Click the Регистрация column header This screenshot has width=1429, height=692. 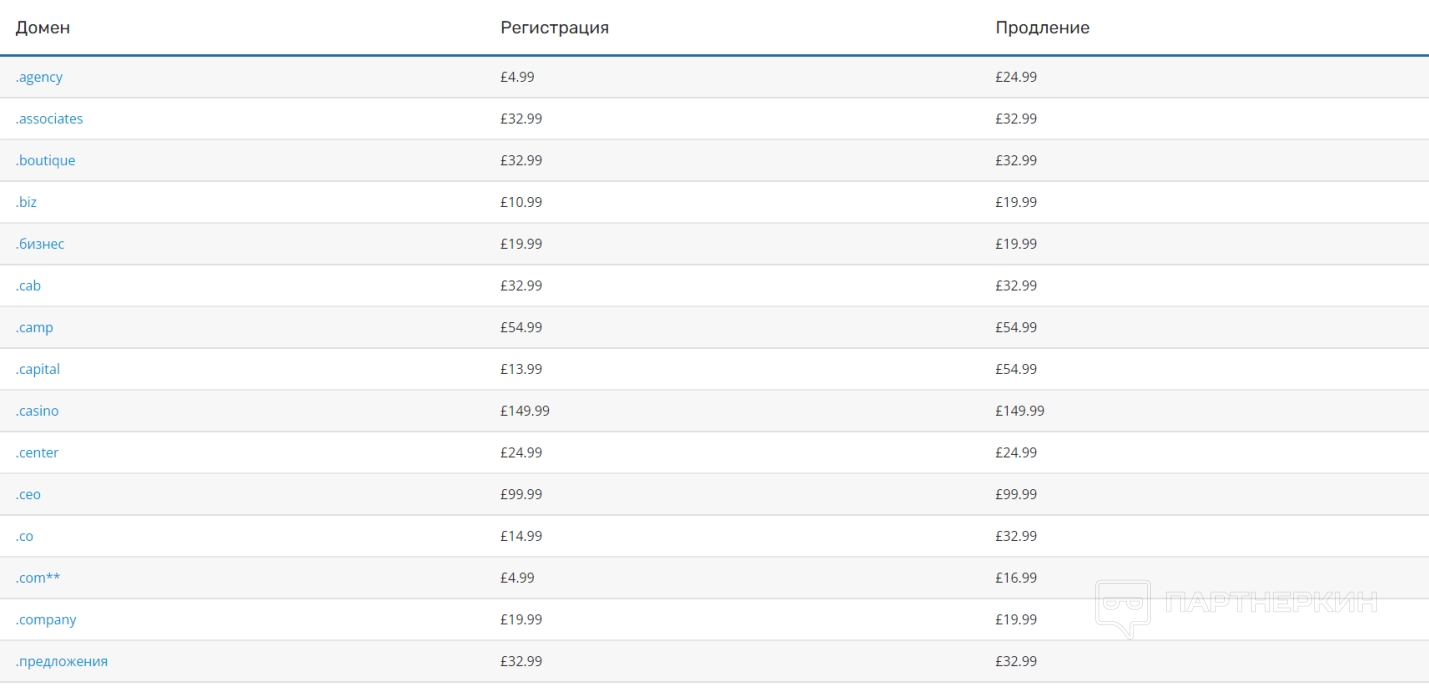click(554, 28)
